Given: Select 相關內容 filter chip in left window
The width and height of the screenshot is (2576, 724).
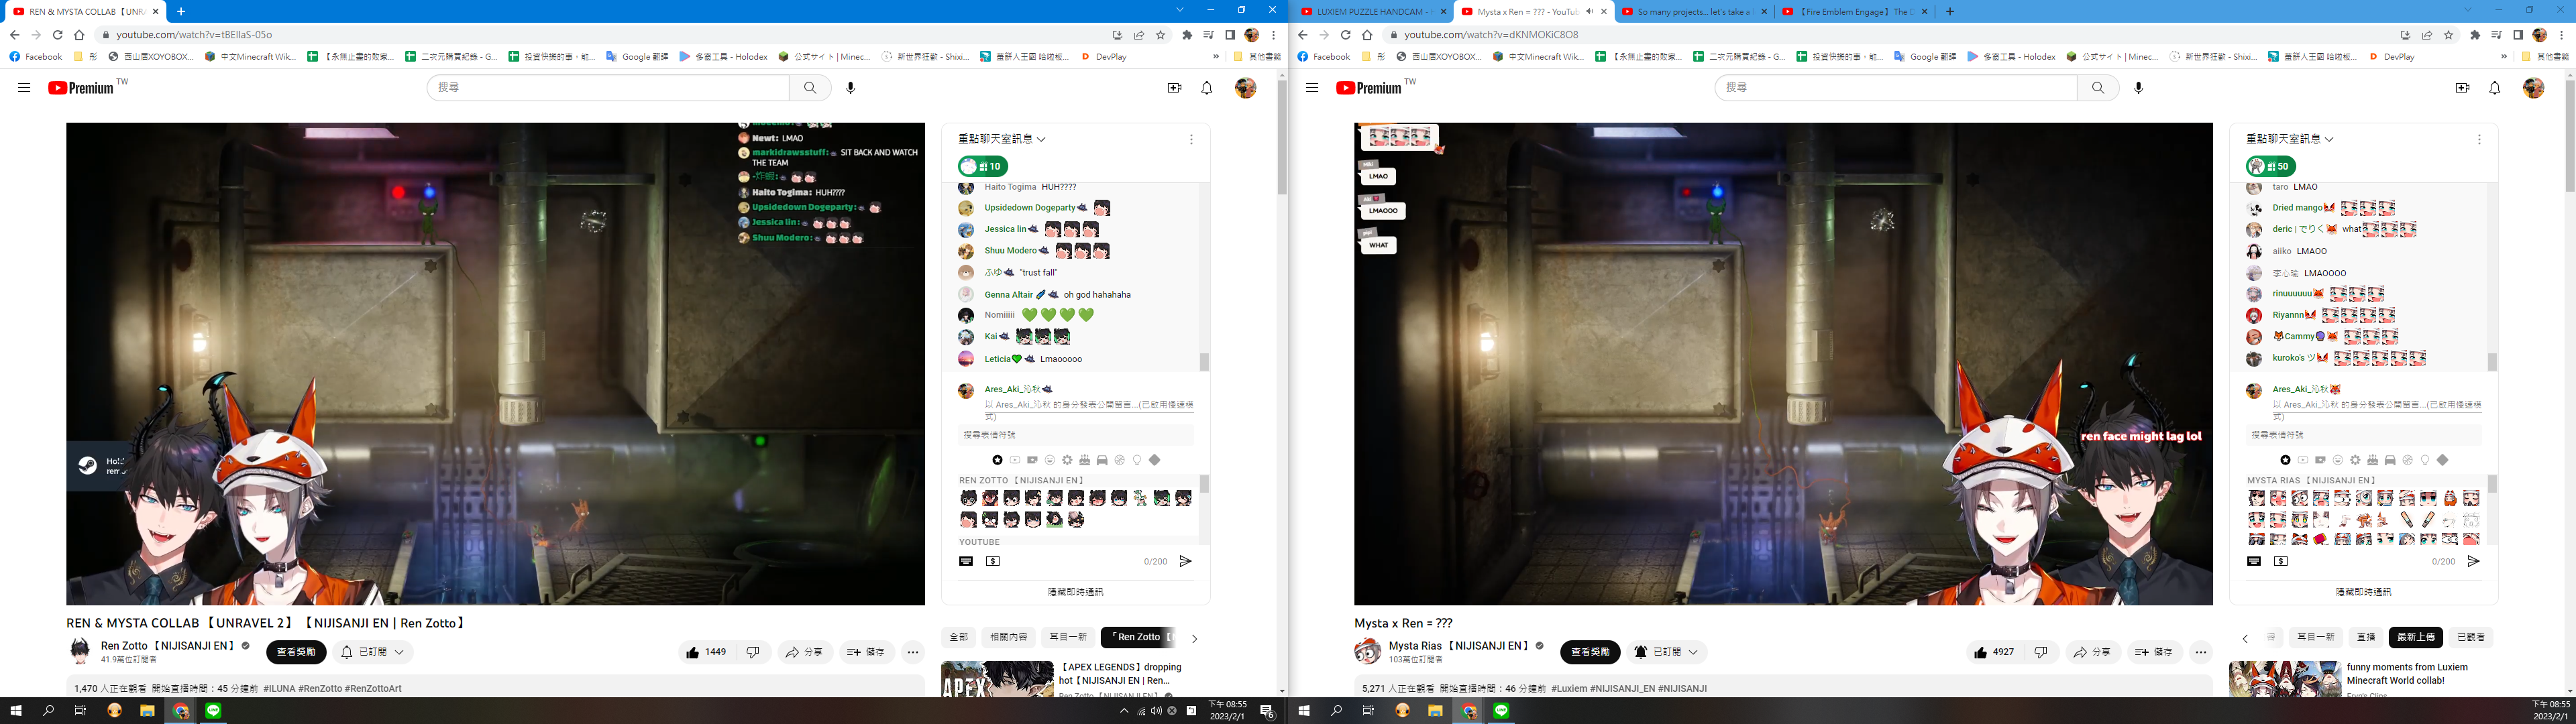Looking at the screenshot, I should [x=1009, y=637].
